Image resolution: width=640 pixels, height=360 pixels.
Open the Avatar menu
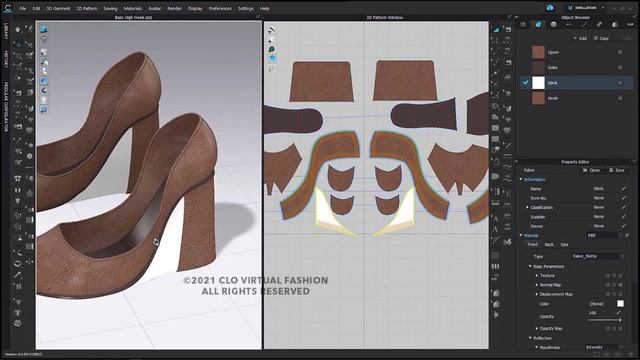pyautogui.click(x=155, y=8)
